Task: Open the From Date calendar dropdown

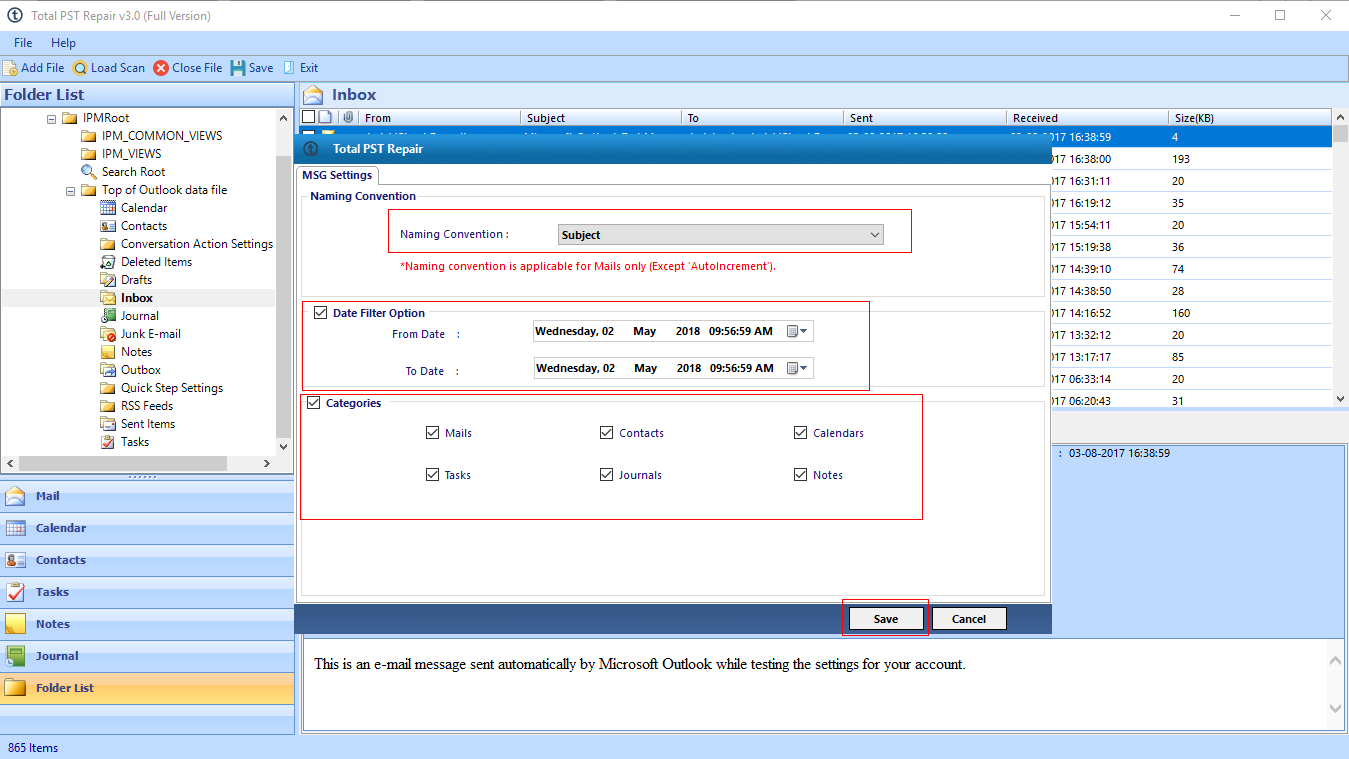Action: point(798,331)
